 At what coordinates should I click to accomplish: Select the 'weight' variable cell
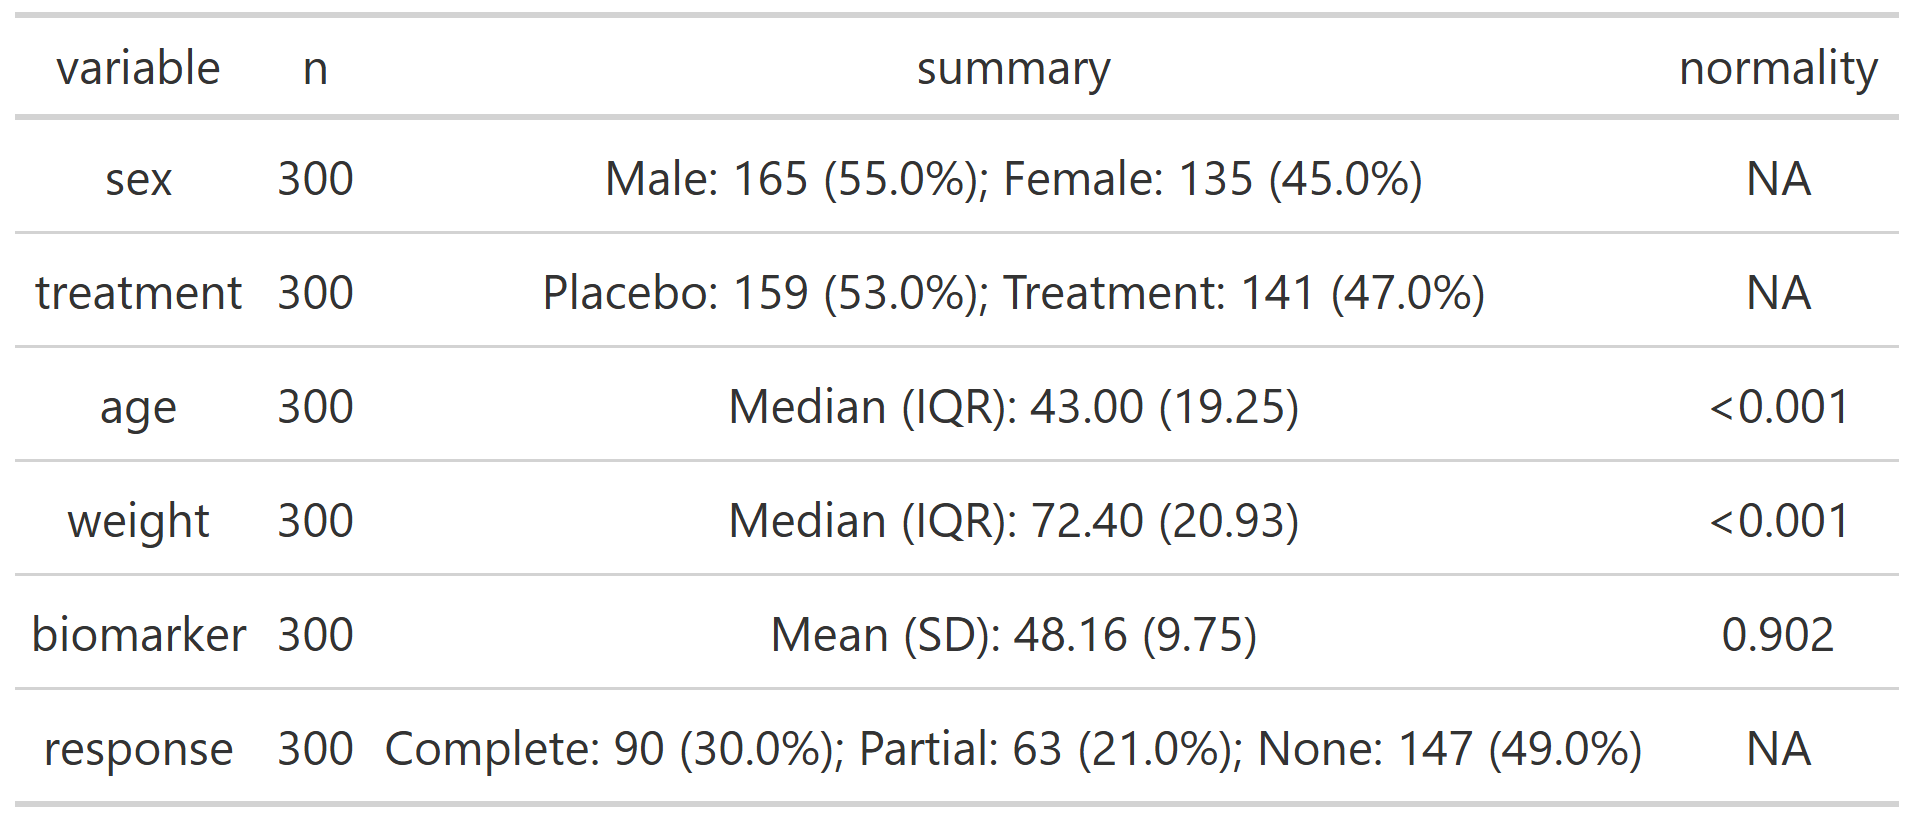[138, 522]
